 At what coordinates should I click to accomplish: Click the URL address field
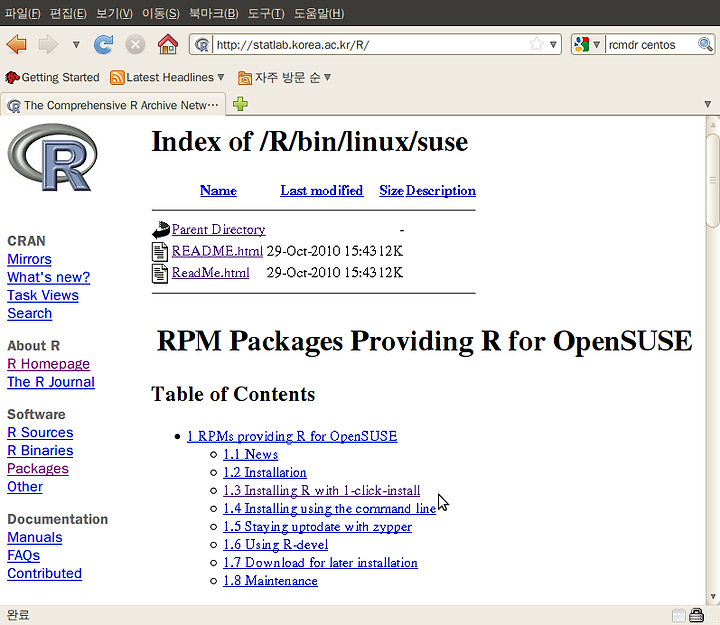click(370, 45)
